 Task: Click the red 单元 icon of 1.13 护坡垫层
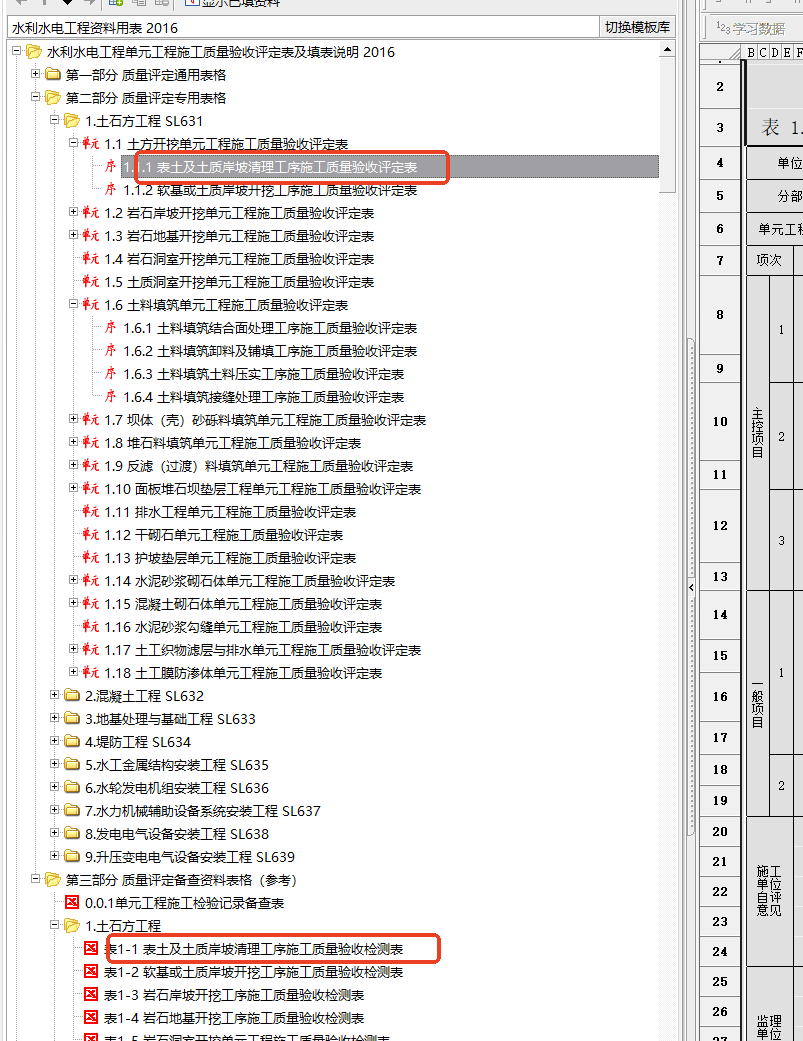(91, 558)
